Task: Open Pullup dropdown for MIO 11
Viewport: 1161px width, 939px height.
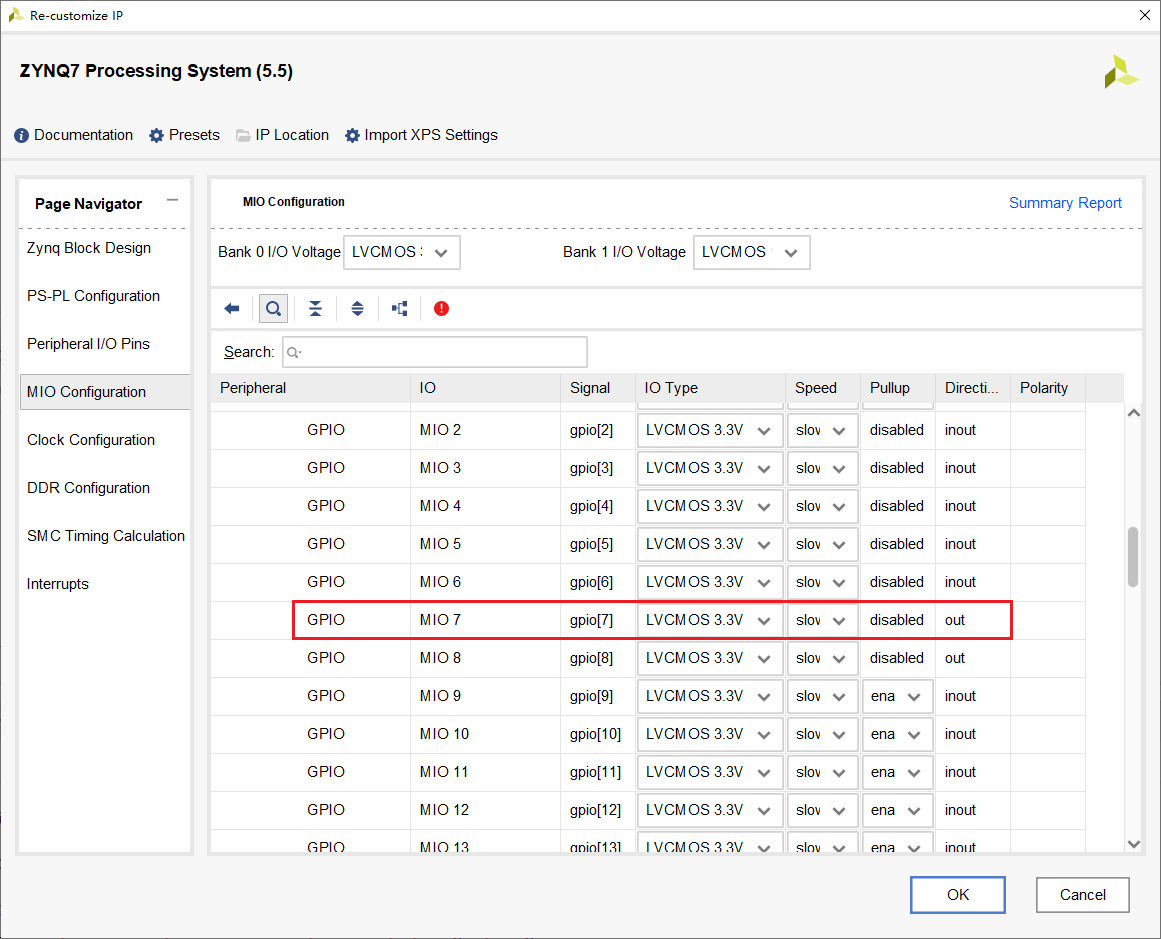Action: [897, 772]
